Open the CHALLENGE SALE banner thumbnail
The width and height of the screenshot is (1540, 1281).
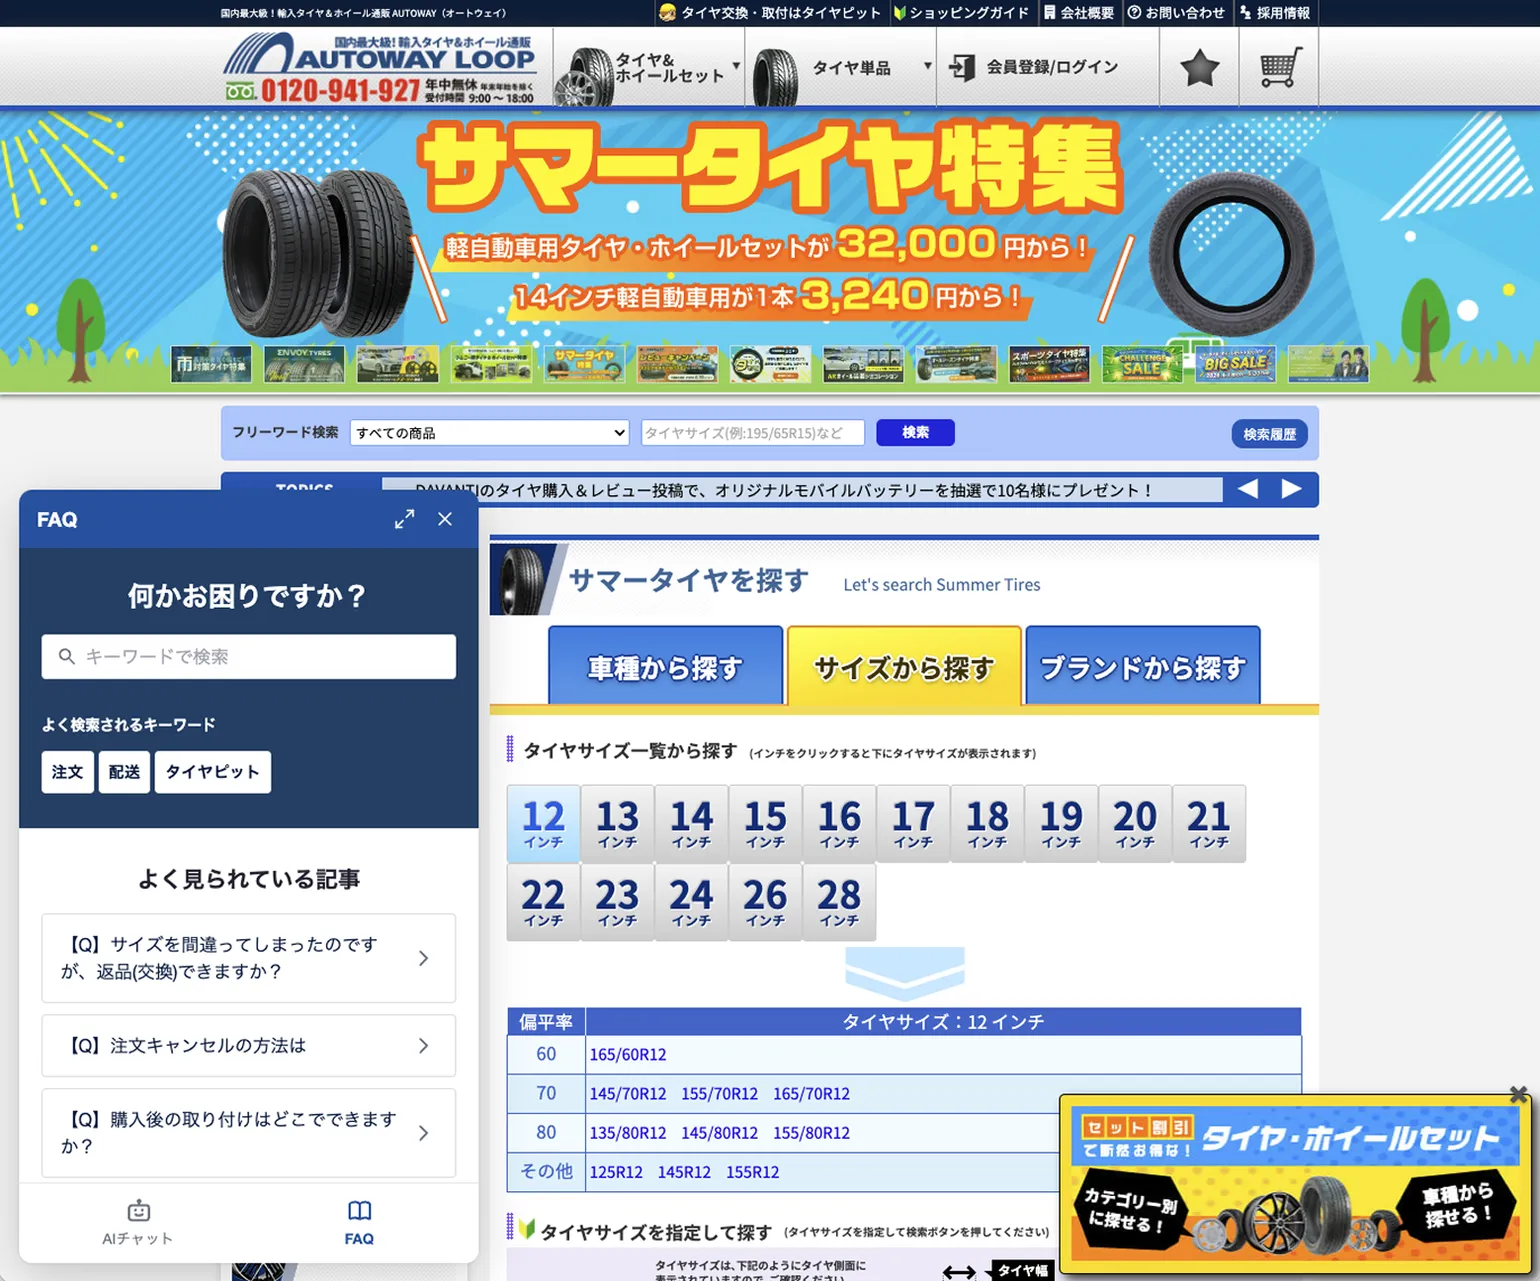(1142, 364)
